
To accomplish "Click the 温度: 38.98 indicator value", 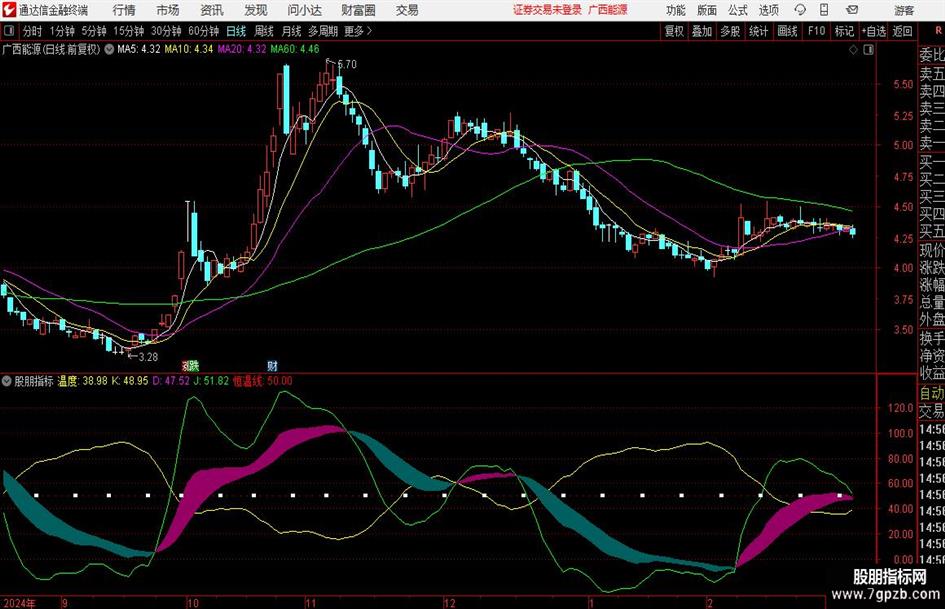I will 83,381.
